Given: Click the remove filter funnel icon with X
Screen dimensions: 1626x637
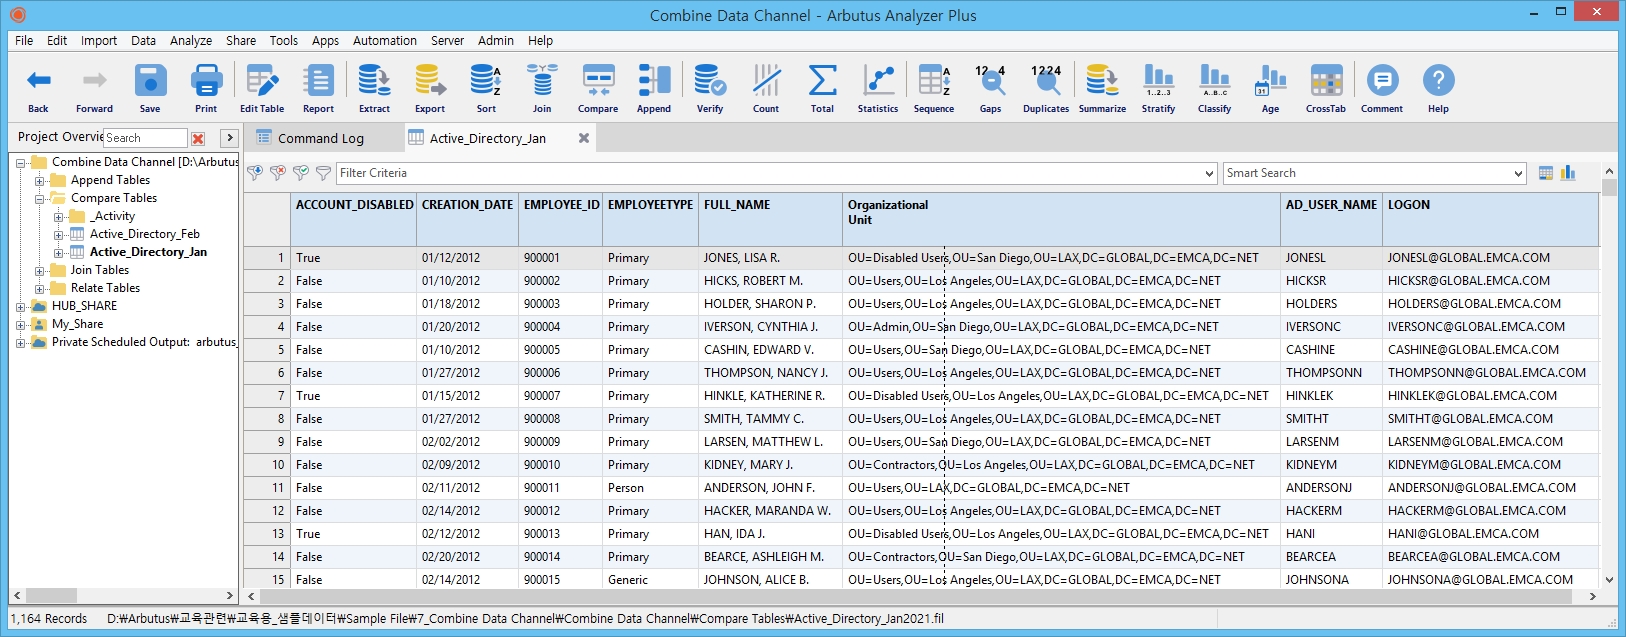Looking at the screenshot, I should pyautogui.click(x=278, y=173).
